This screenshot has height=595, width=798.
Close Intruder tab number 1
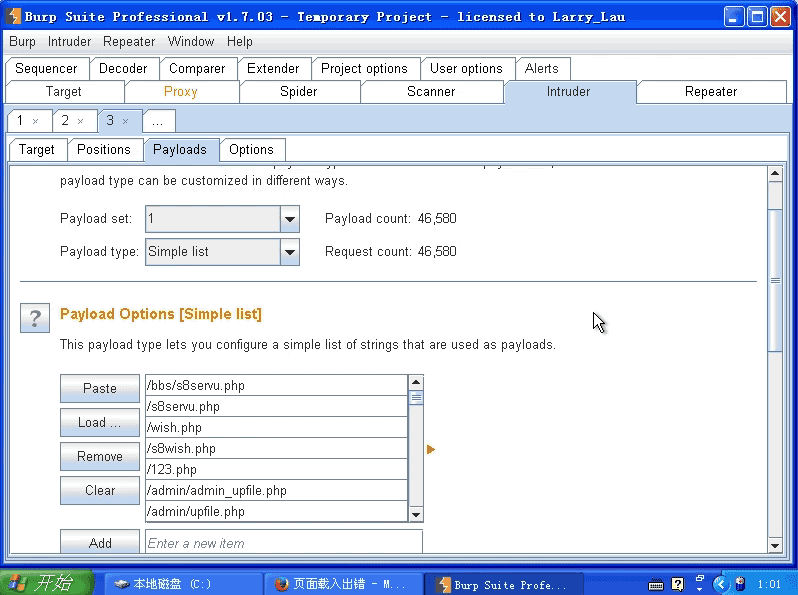click(35, 121)
